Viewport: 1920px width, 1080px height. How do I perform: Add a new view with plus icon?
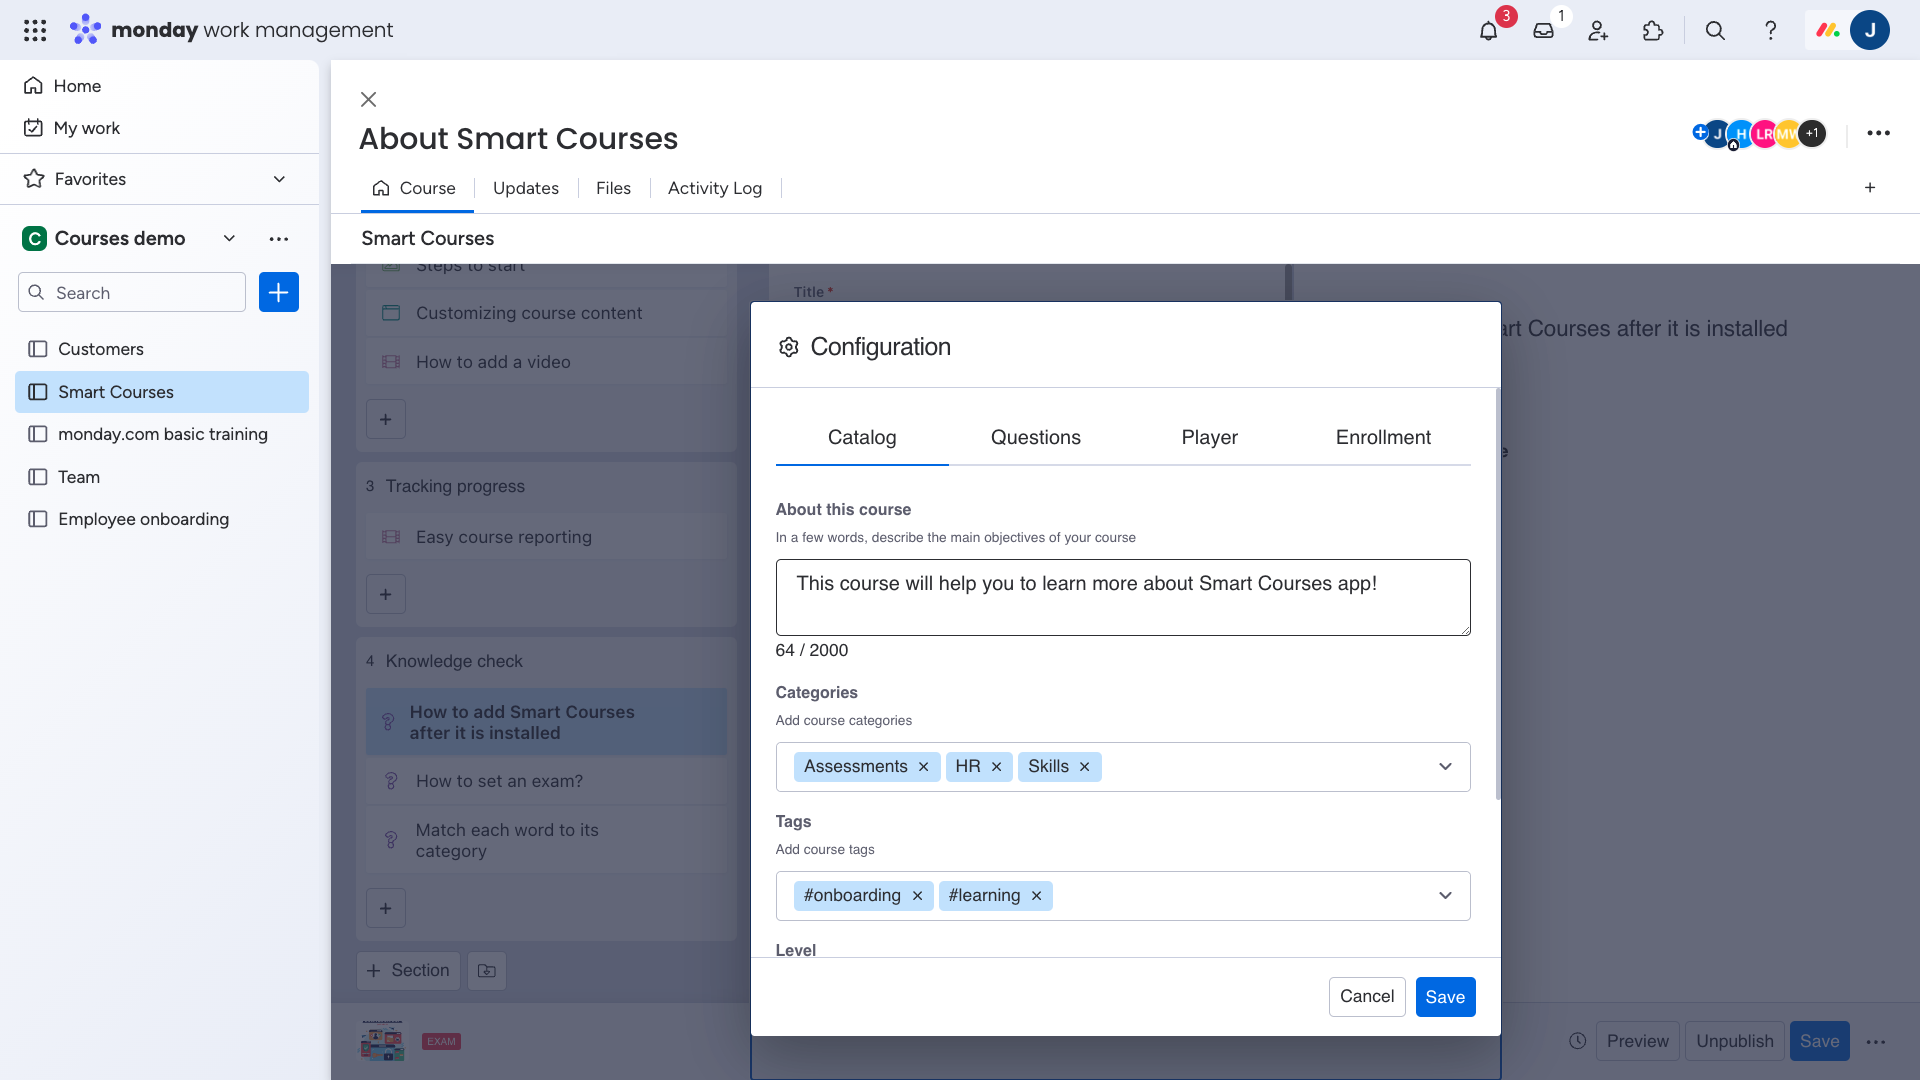click(1869, 187)
